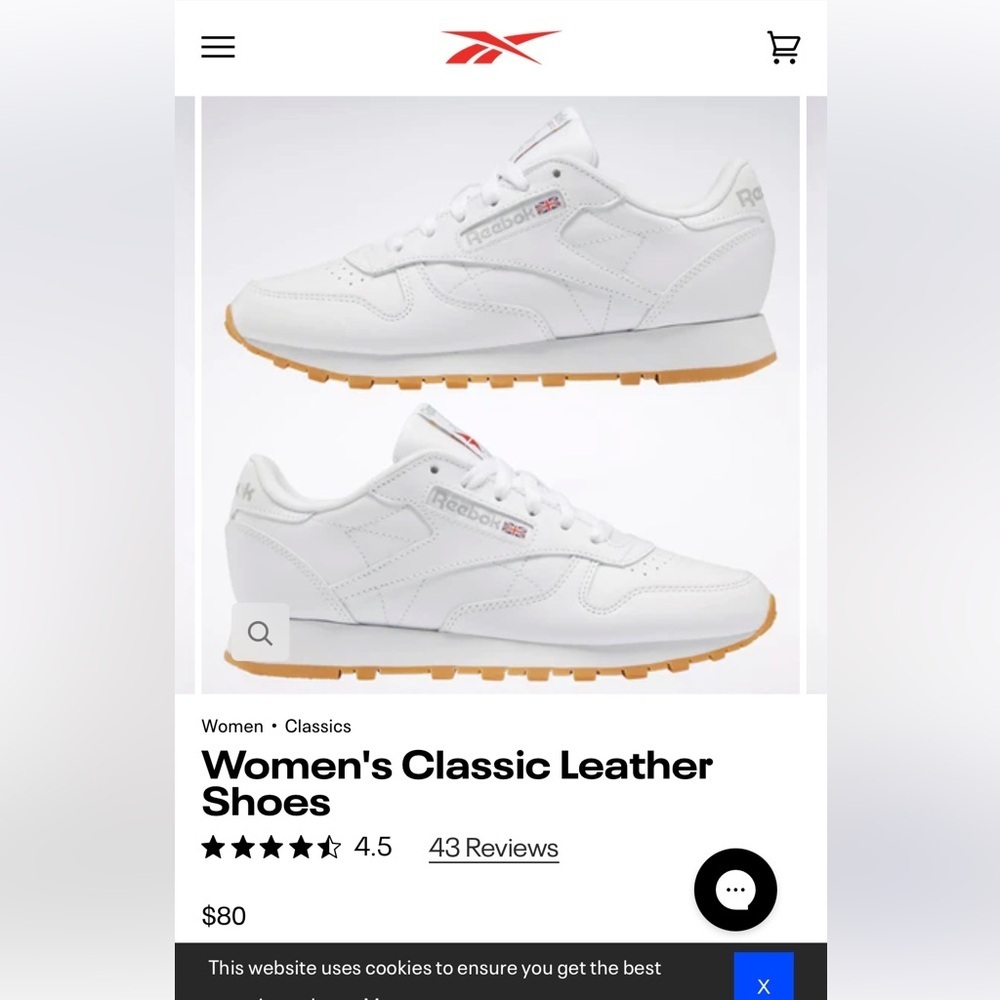
Task: Open the live chat bubble
Action: click(x=735, y=890)
